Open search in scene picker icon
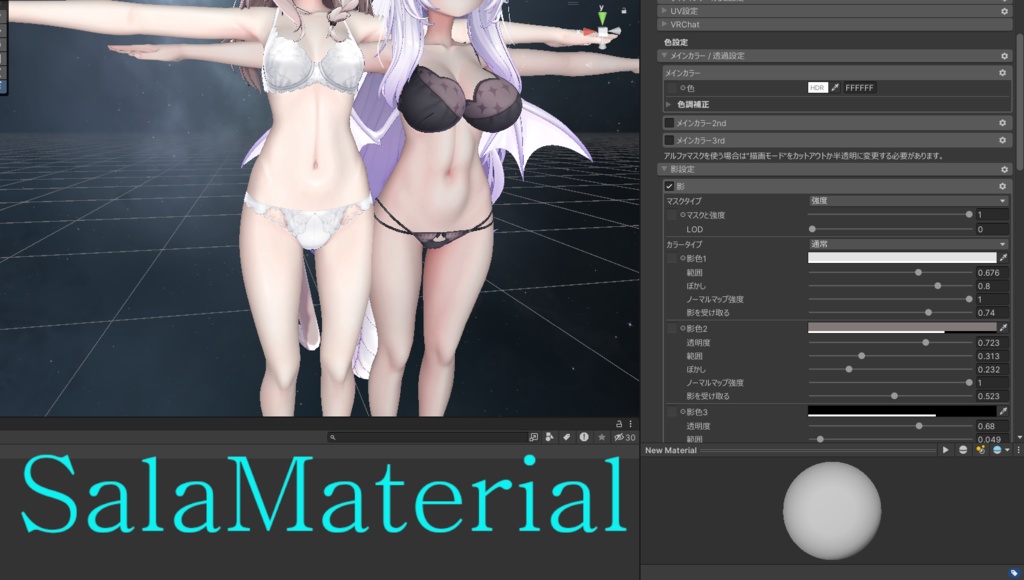 click(534, 437)
